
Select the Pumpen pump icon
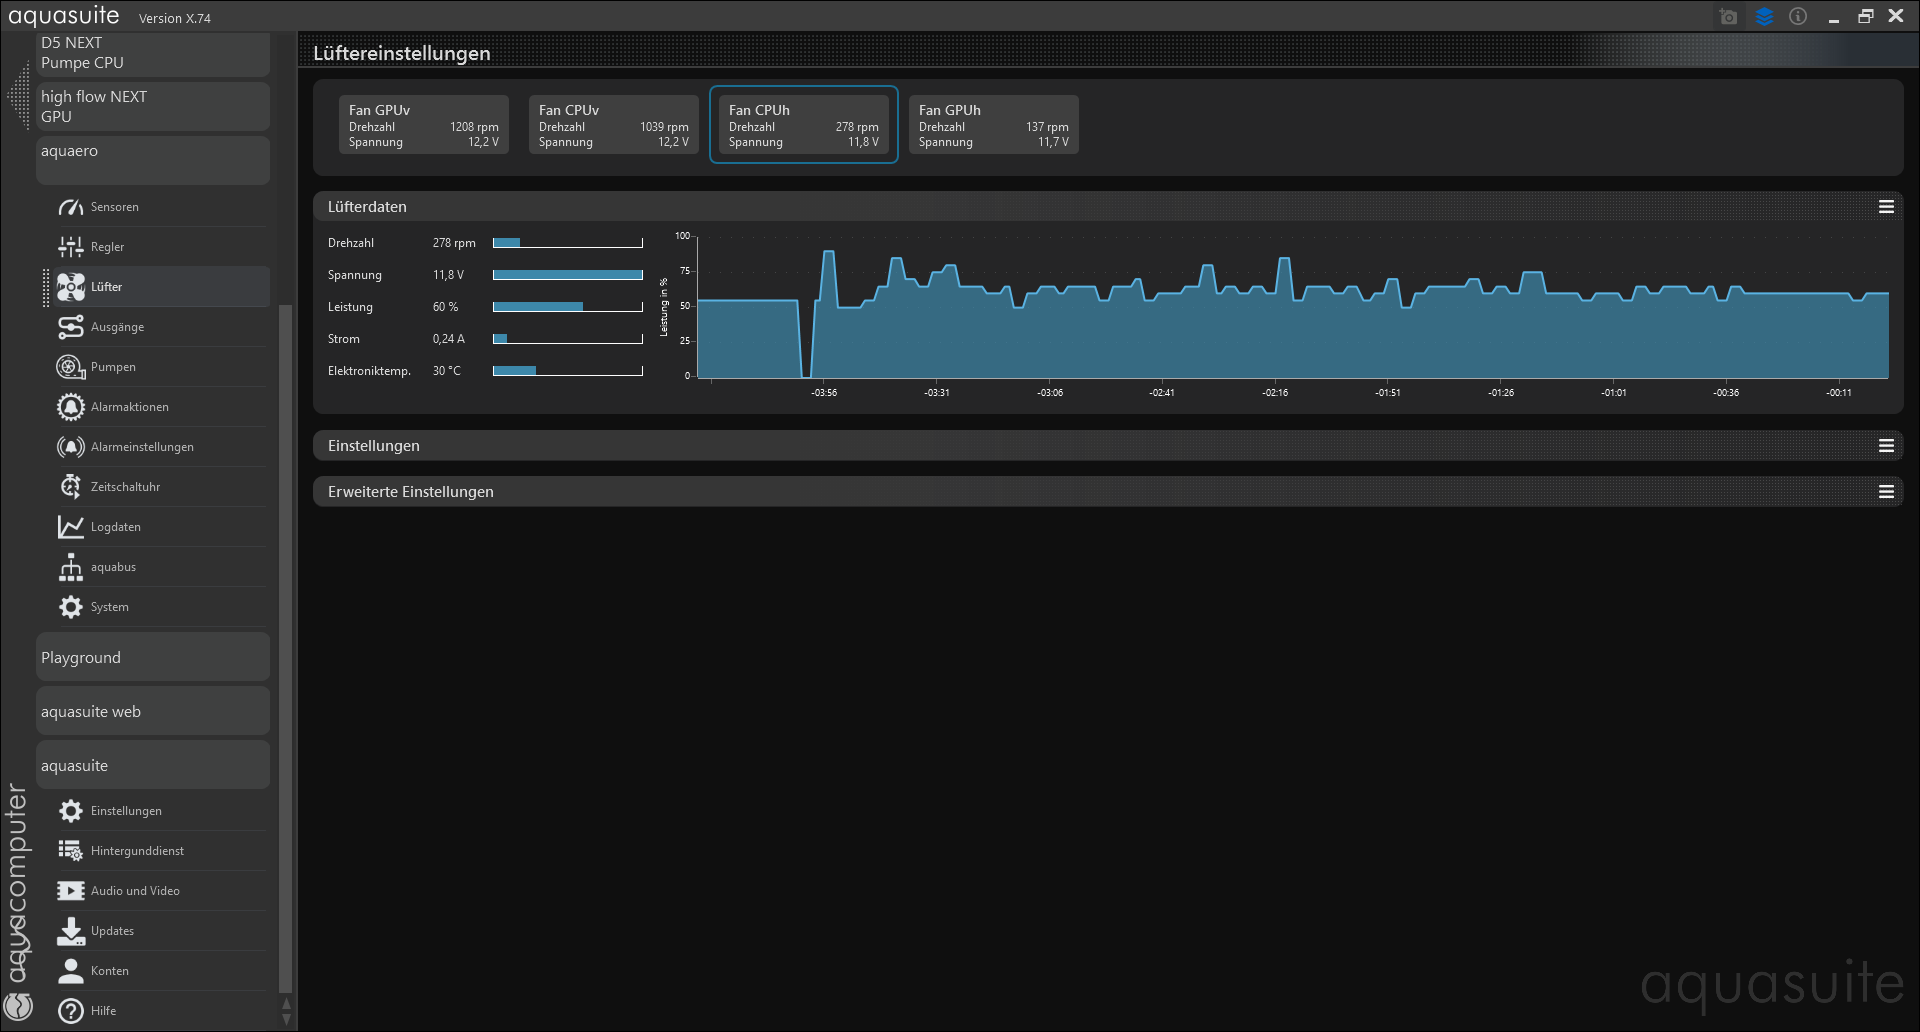(x=70, y=367)
